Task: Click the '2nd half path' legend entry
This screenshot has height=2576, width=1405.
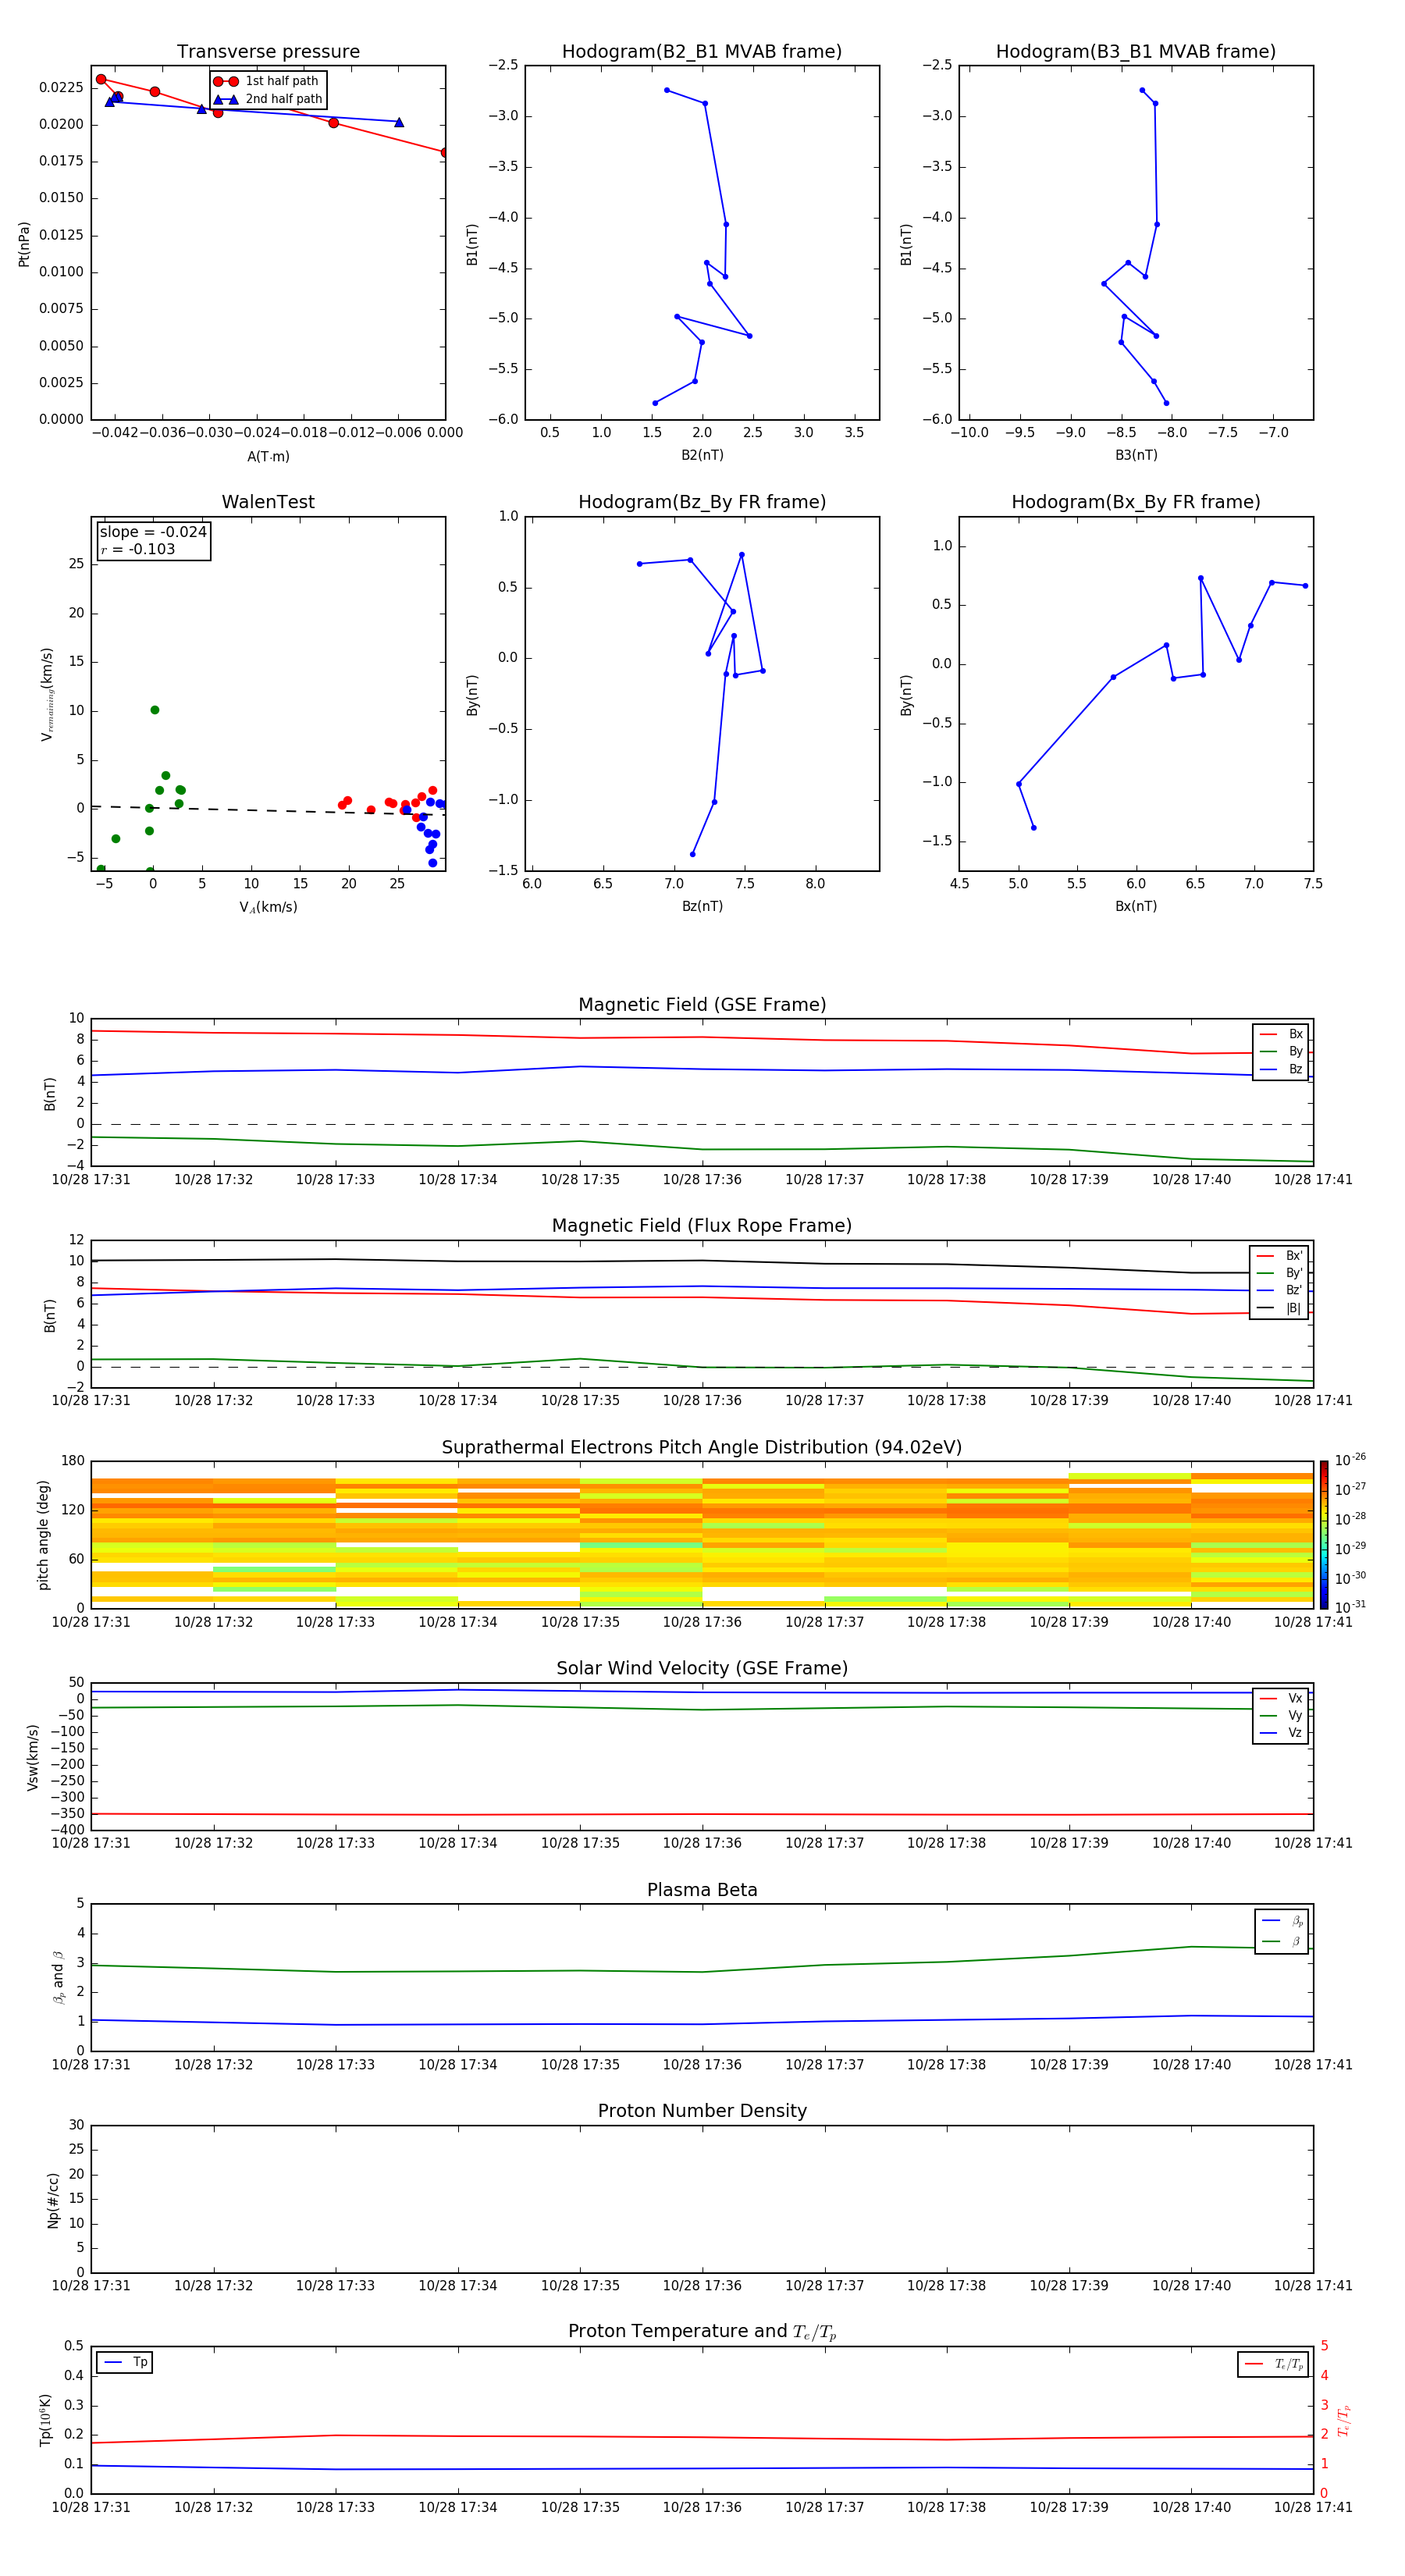Action: point(268,99)
